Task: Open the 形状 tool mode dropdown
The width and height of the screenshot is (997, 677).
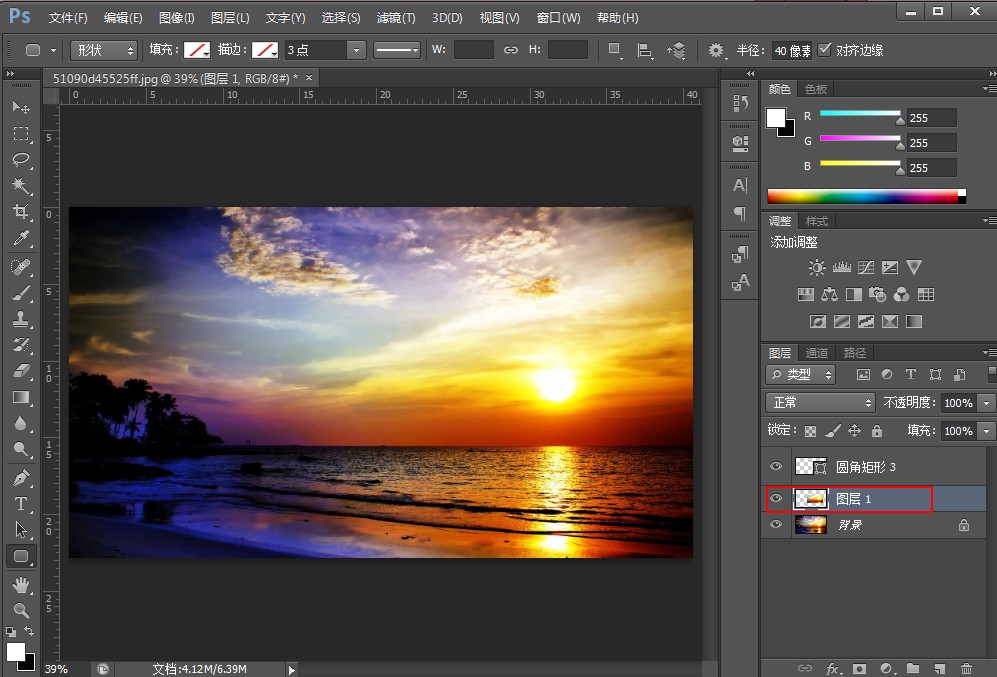Action: (104, 50)
